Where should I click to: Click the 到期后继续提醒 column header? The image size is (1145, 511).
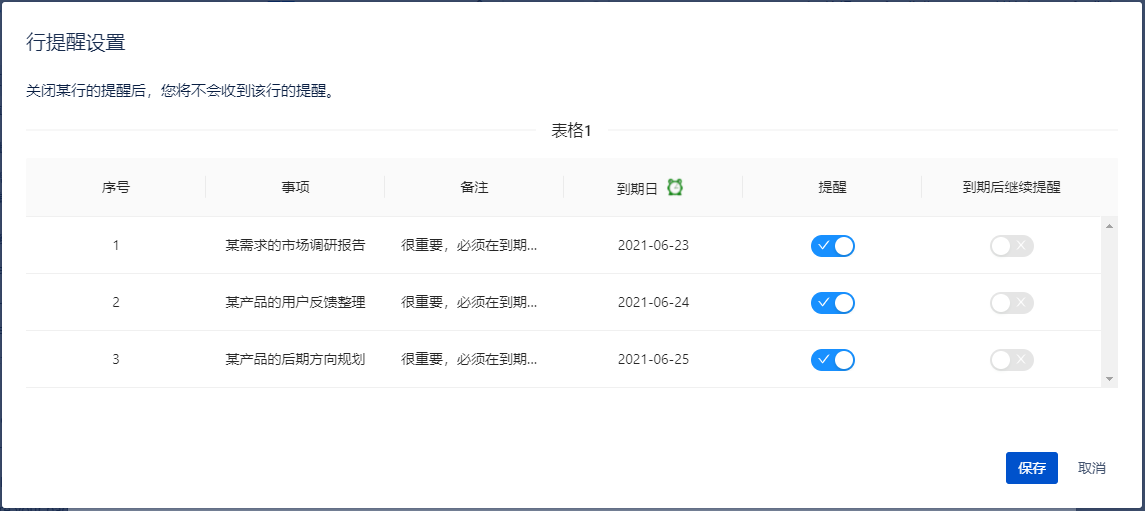pos(1011,187)
